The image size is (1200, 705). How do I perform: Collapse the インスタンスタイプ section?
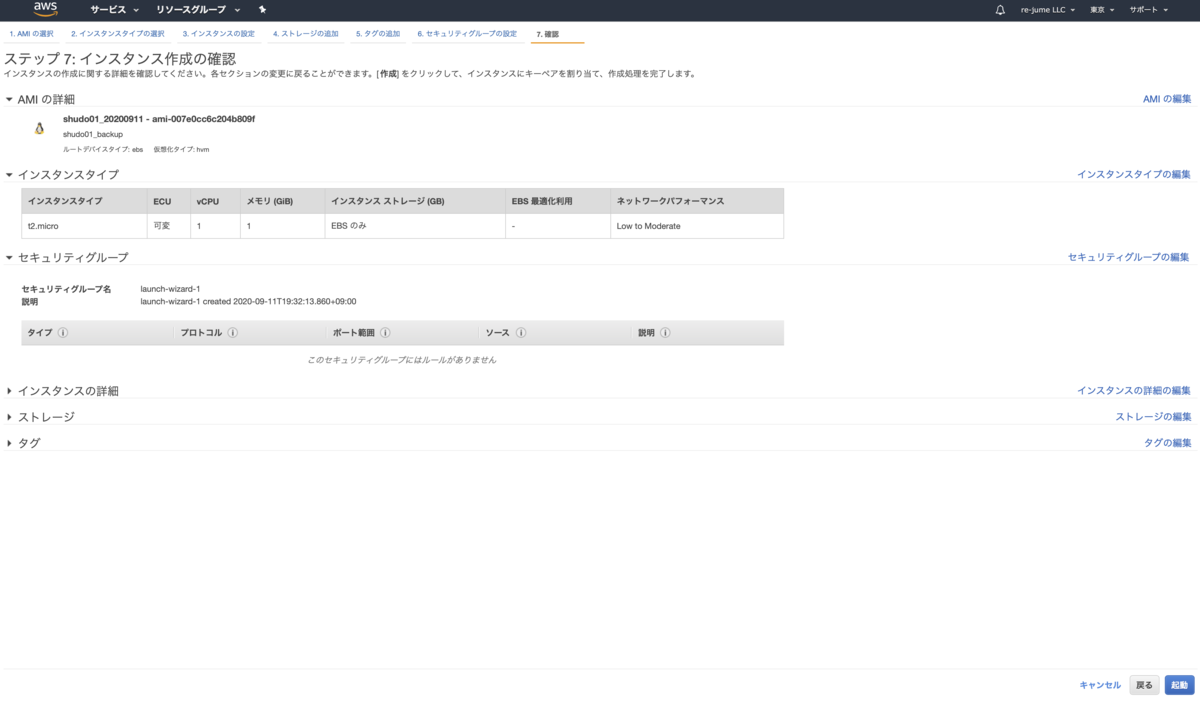10,175
